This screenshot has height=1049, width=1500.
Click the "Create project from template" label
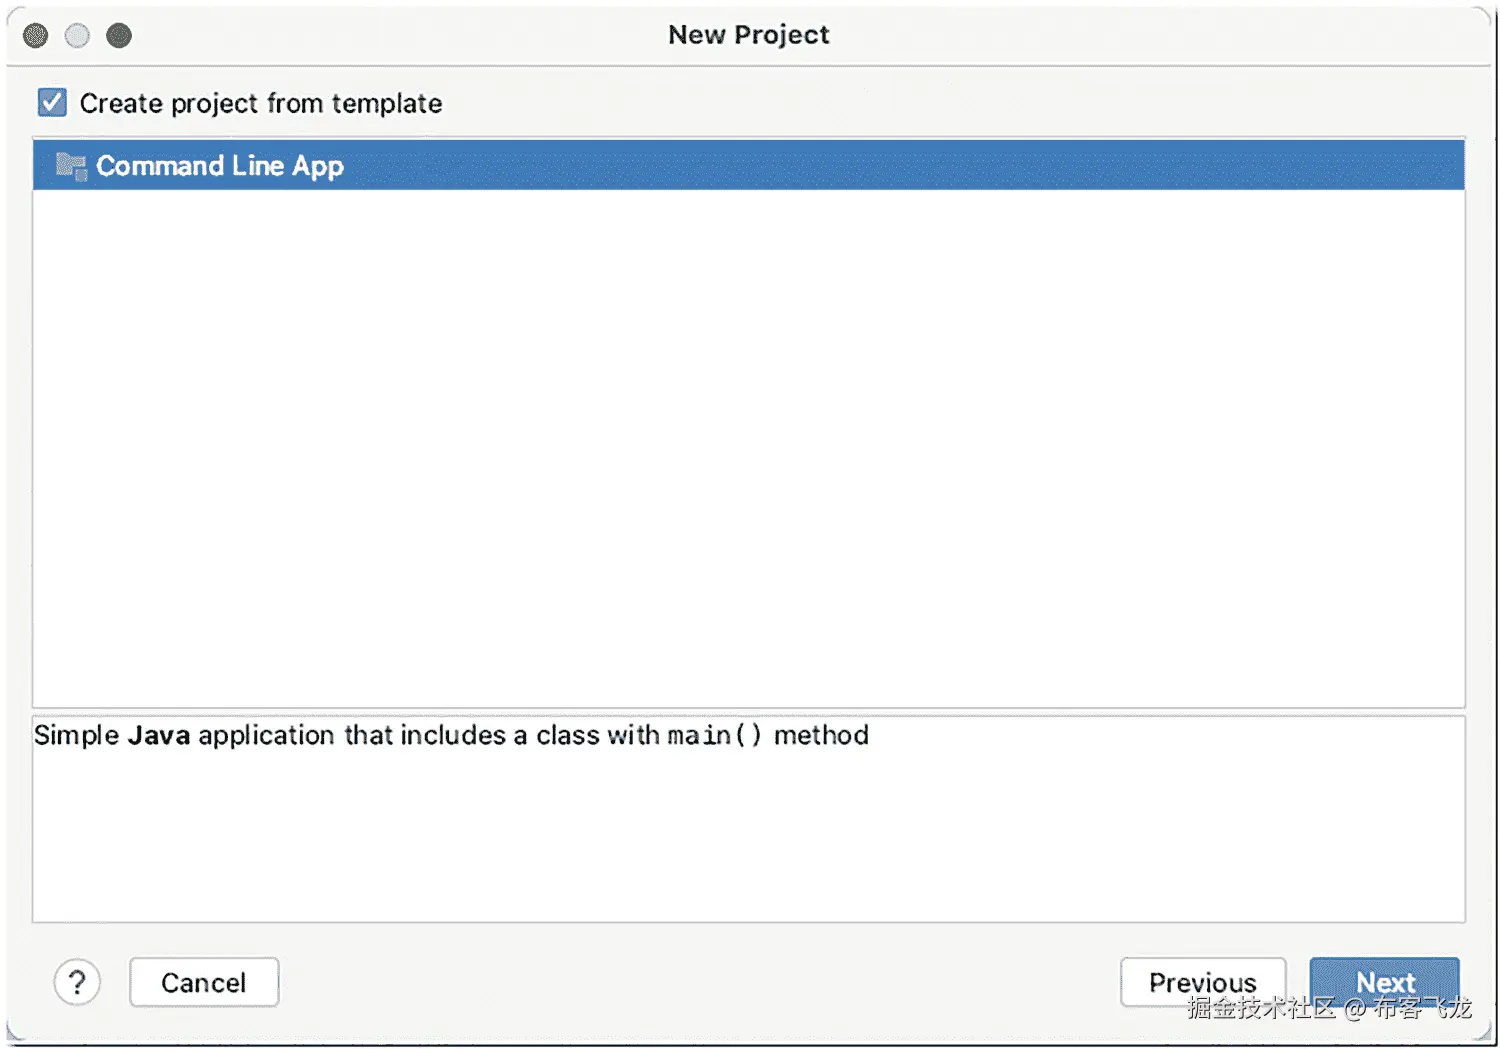click(260, 104)
